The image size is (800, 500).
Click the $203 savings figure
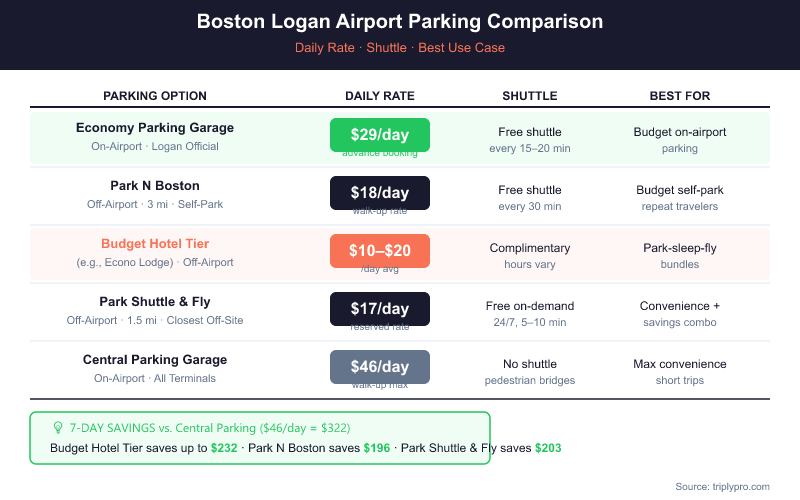click(548, 448)
